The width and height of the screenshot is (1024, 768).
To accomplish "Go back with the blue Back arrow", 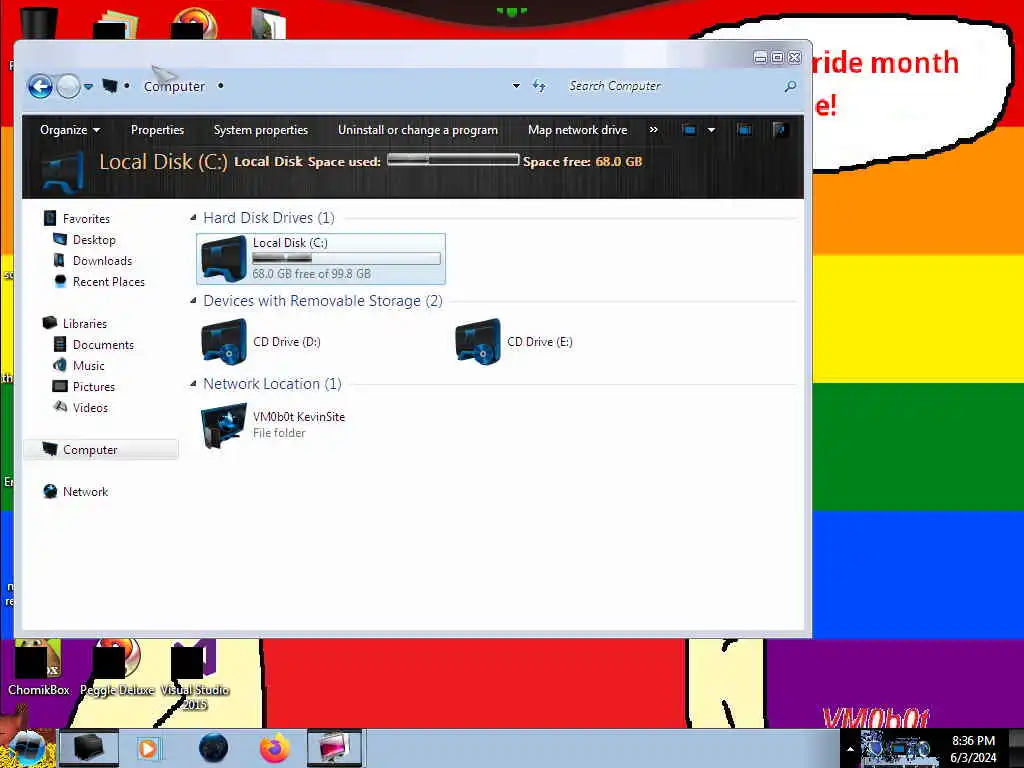I will click(40, 86).
